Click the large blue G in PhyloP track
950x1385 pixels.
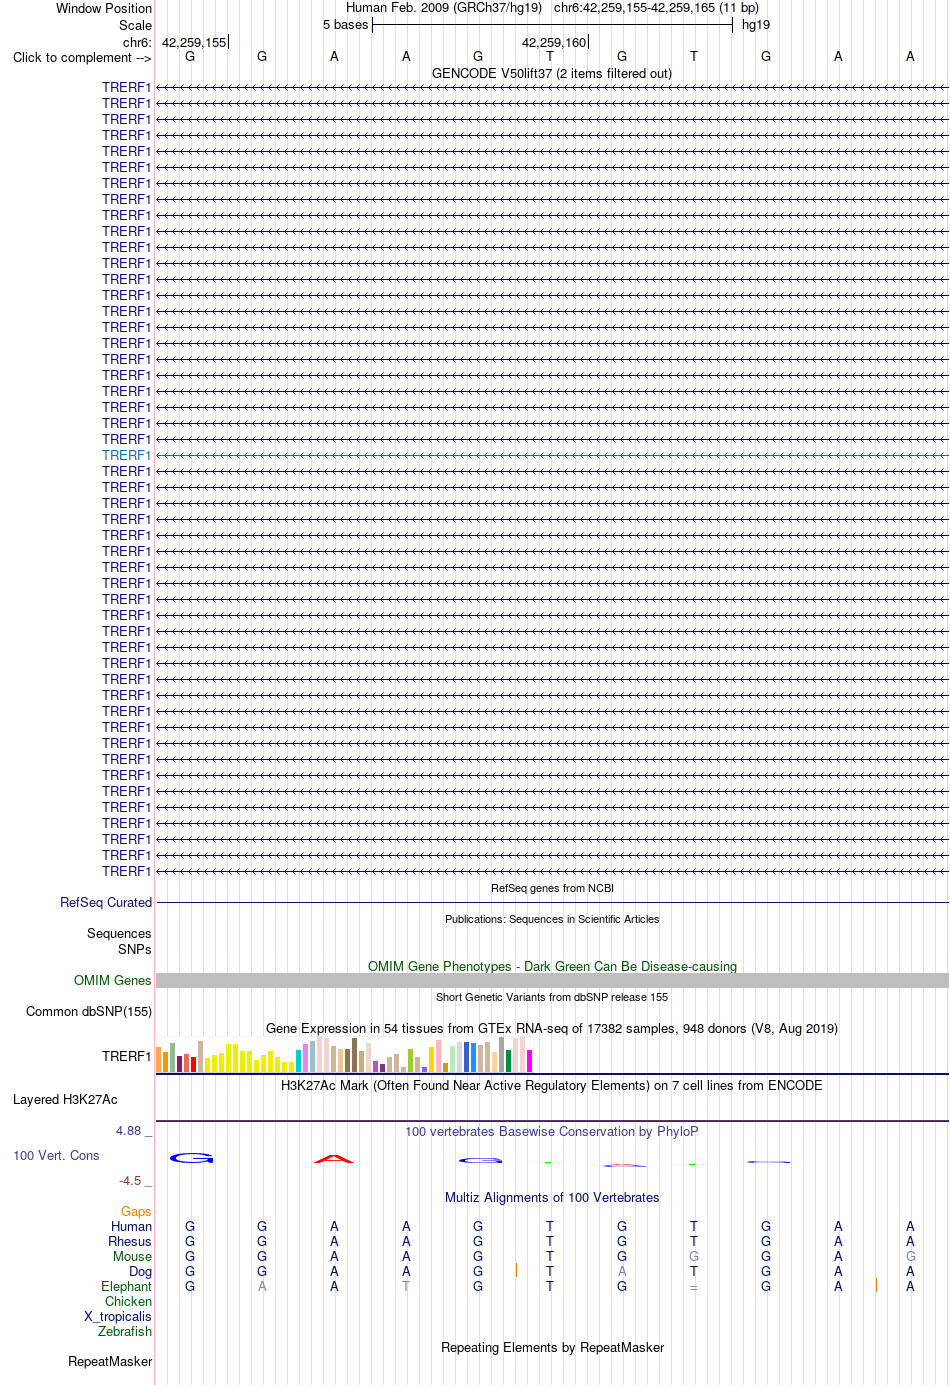[191, 1158]
